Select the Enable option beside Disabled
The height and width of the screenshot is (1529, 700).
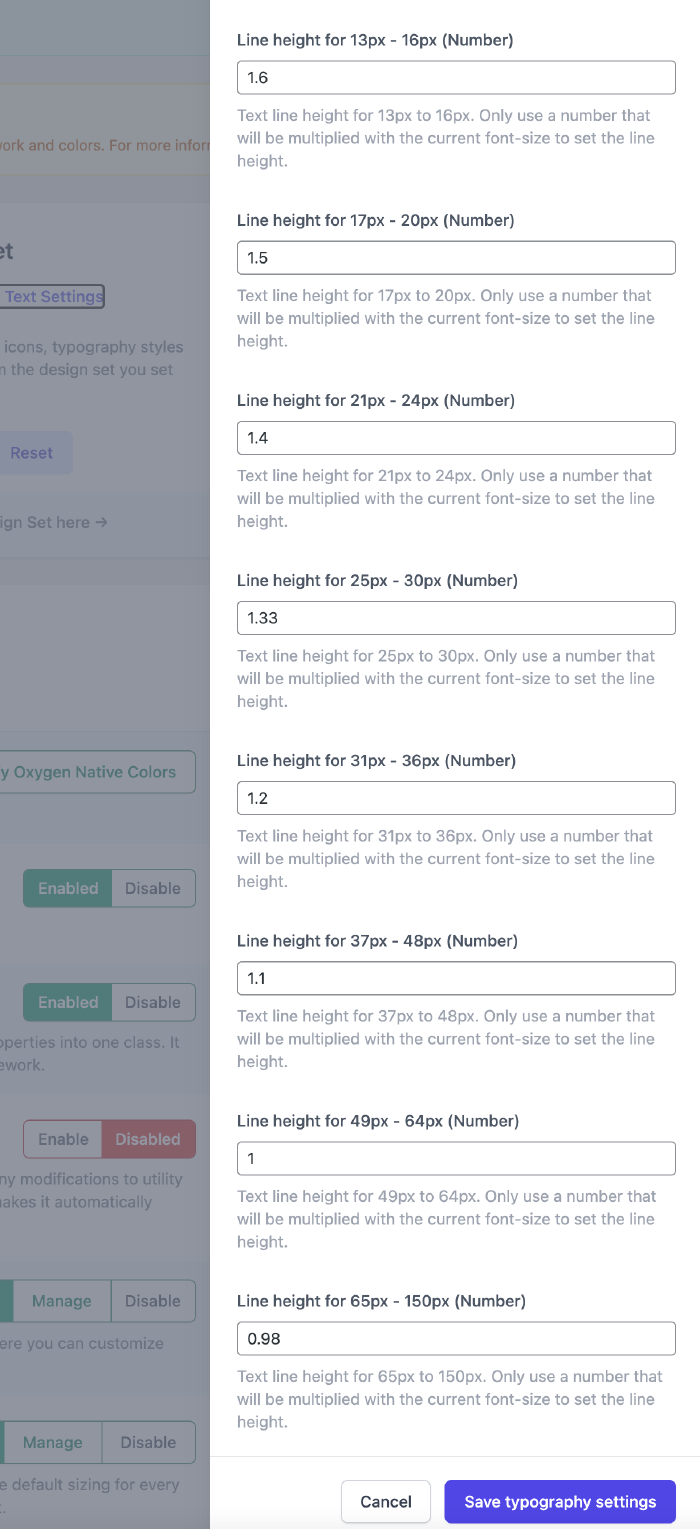[63, 1139]
